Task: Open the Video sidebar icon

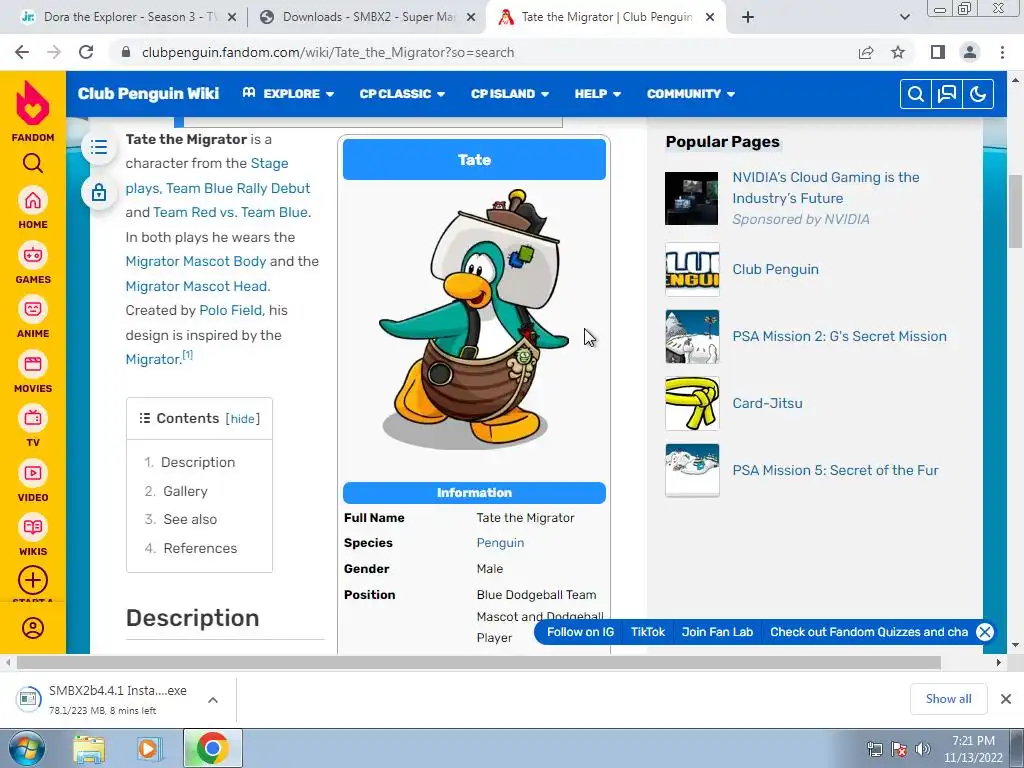Action: coord(33,473)
